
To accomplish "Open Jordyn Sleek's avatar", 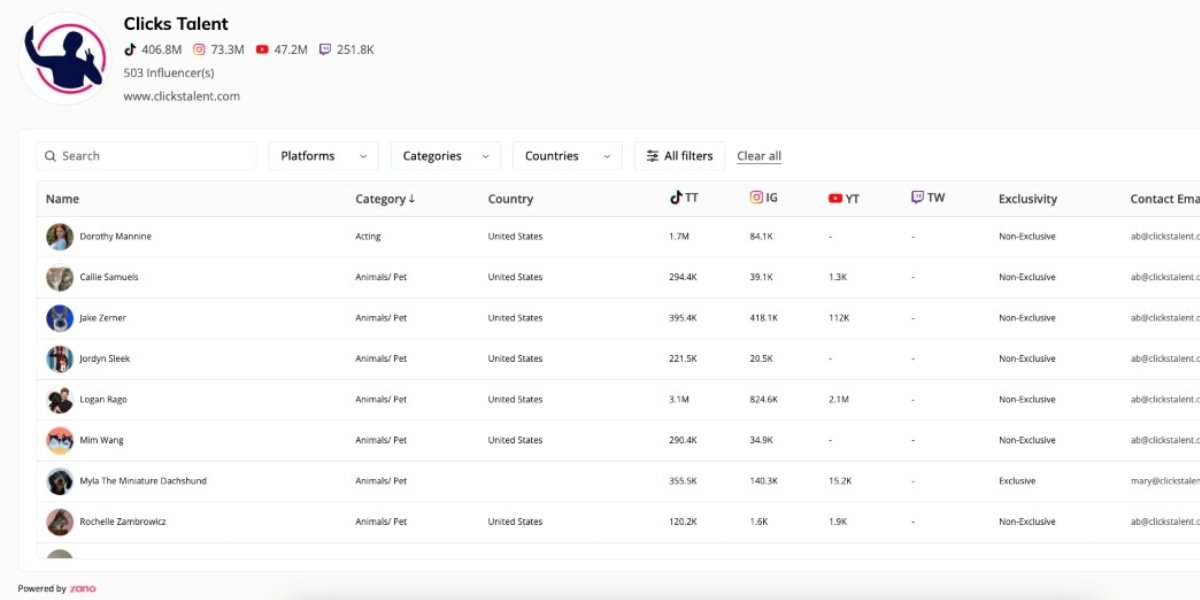I will (x=60, y=359).
